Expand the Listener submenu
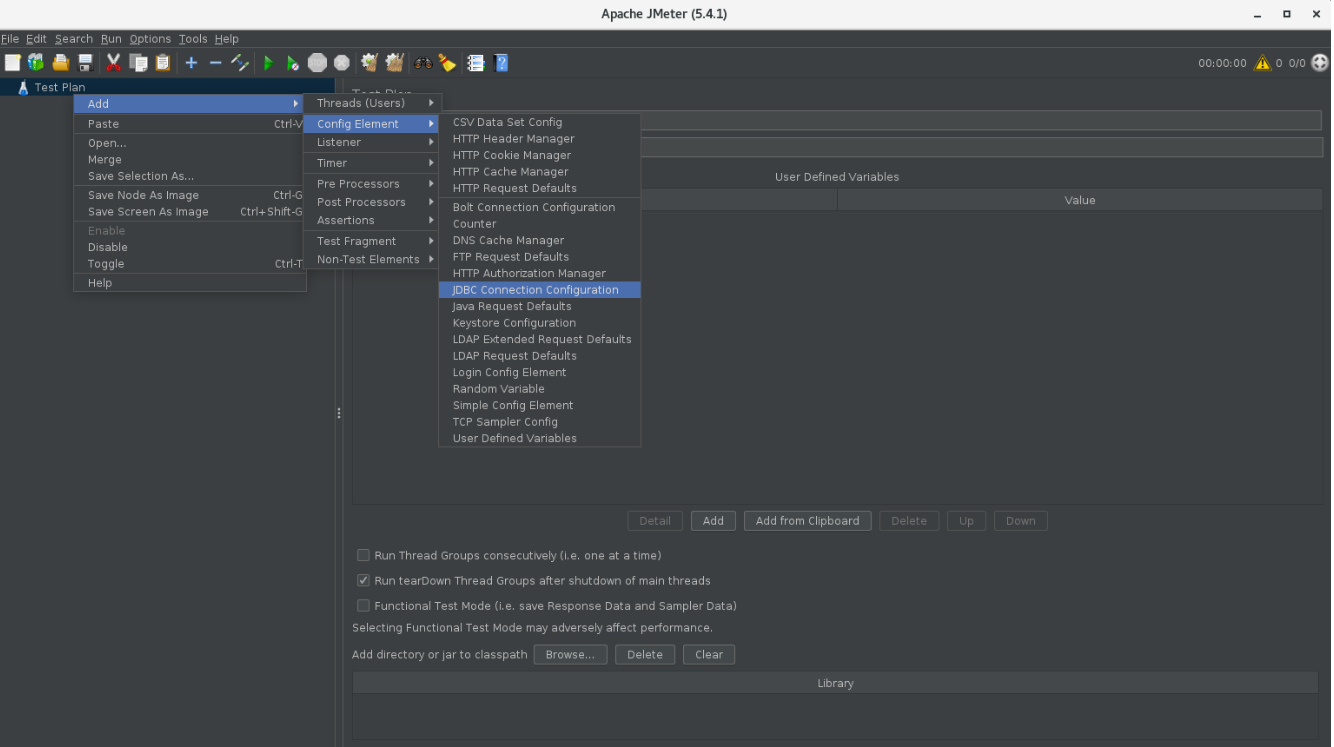 tap(373, 142)
